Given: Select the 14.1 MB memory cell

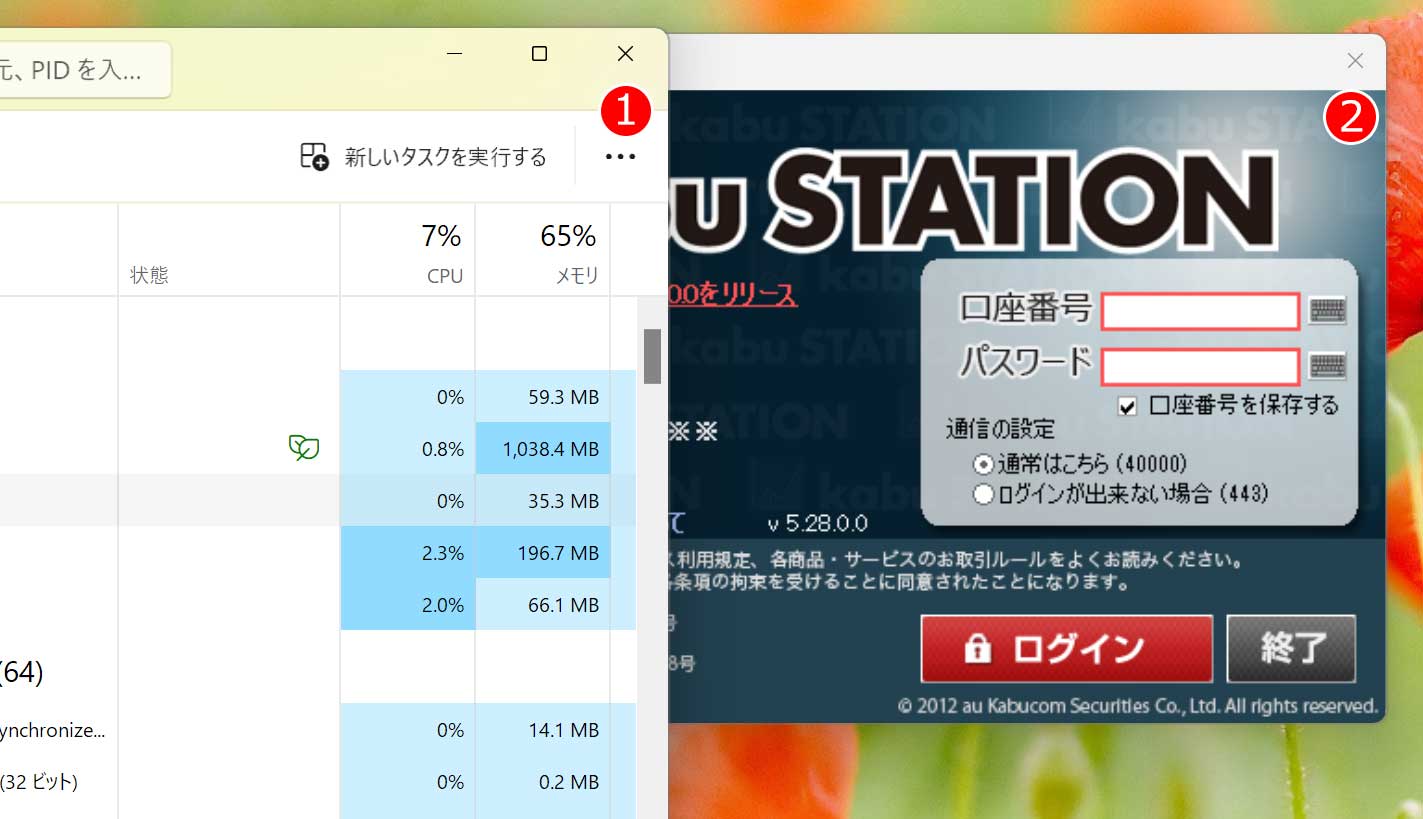Looking at the screenshot, I should [543, 730].
